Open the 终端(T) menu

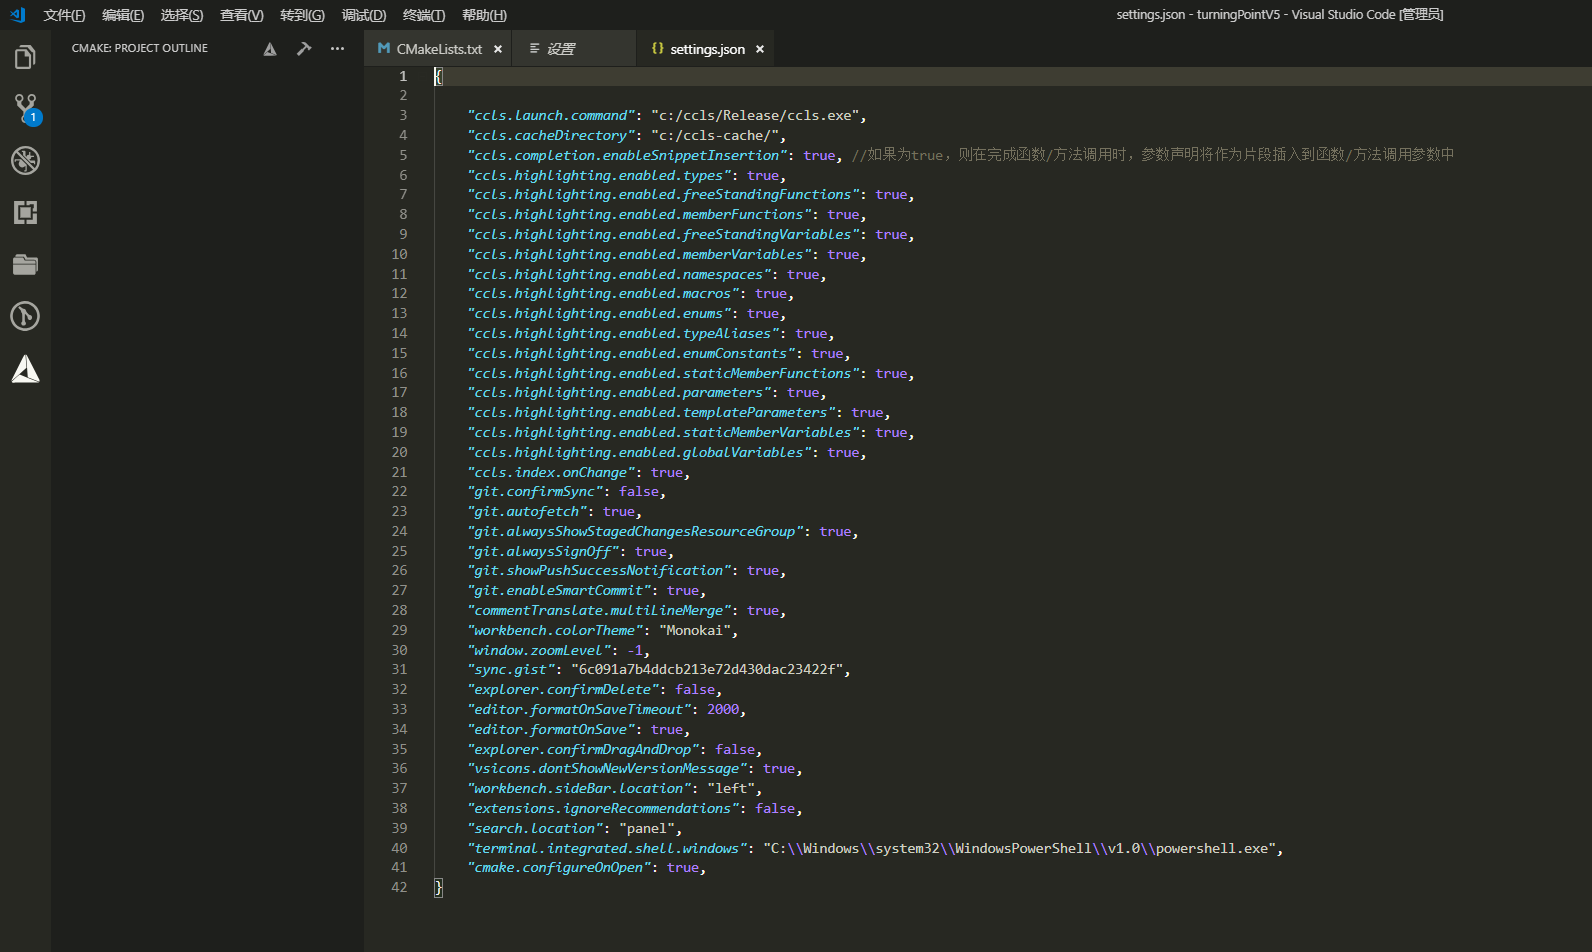(x=424, y=15)
